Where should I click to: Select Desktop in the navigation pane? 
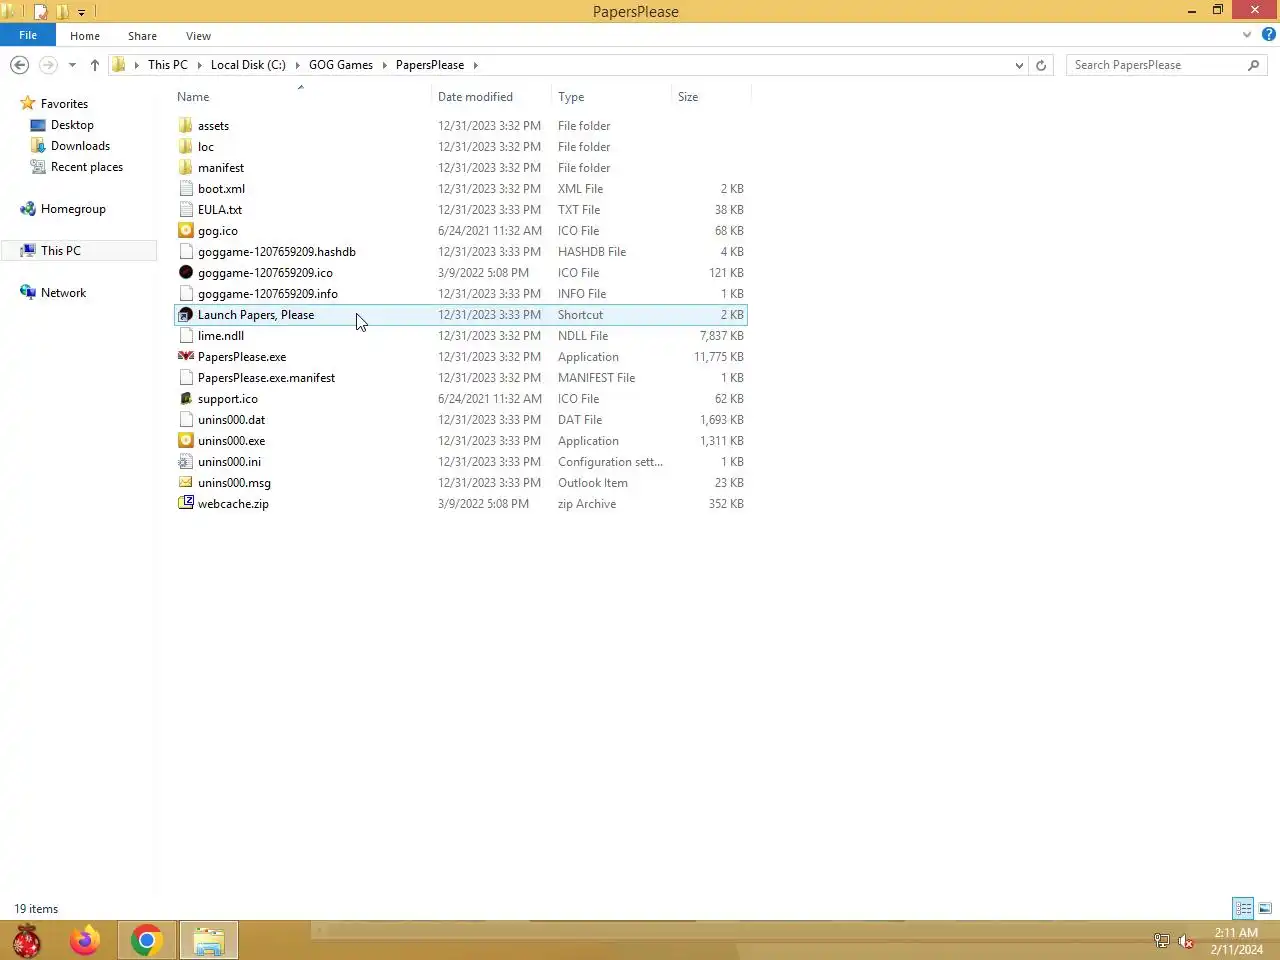click(x=72, y=125)
